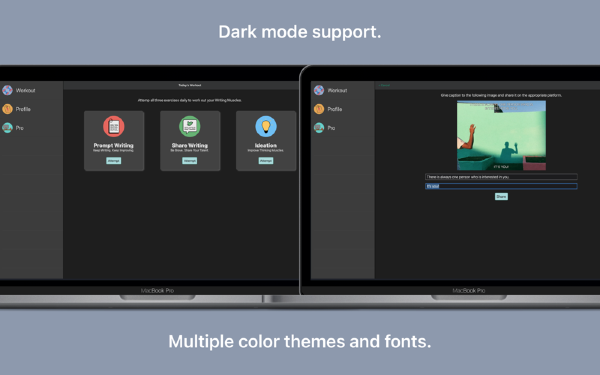
Task: Attempt the Ideation exercise
Action: pos(266,161)
